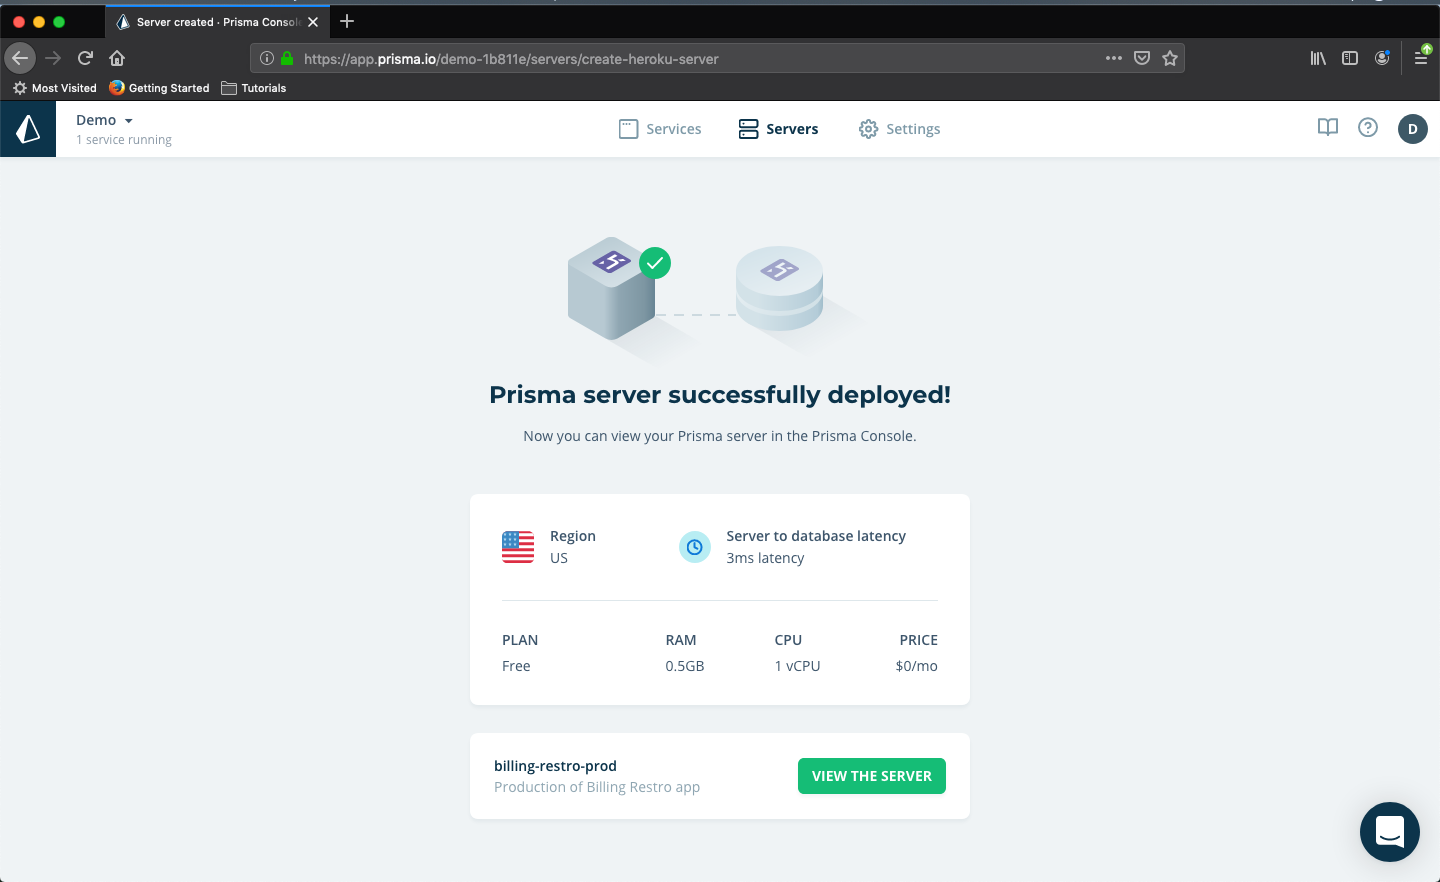Reload the current page

tap(85, 58)
